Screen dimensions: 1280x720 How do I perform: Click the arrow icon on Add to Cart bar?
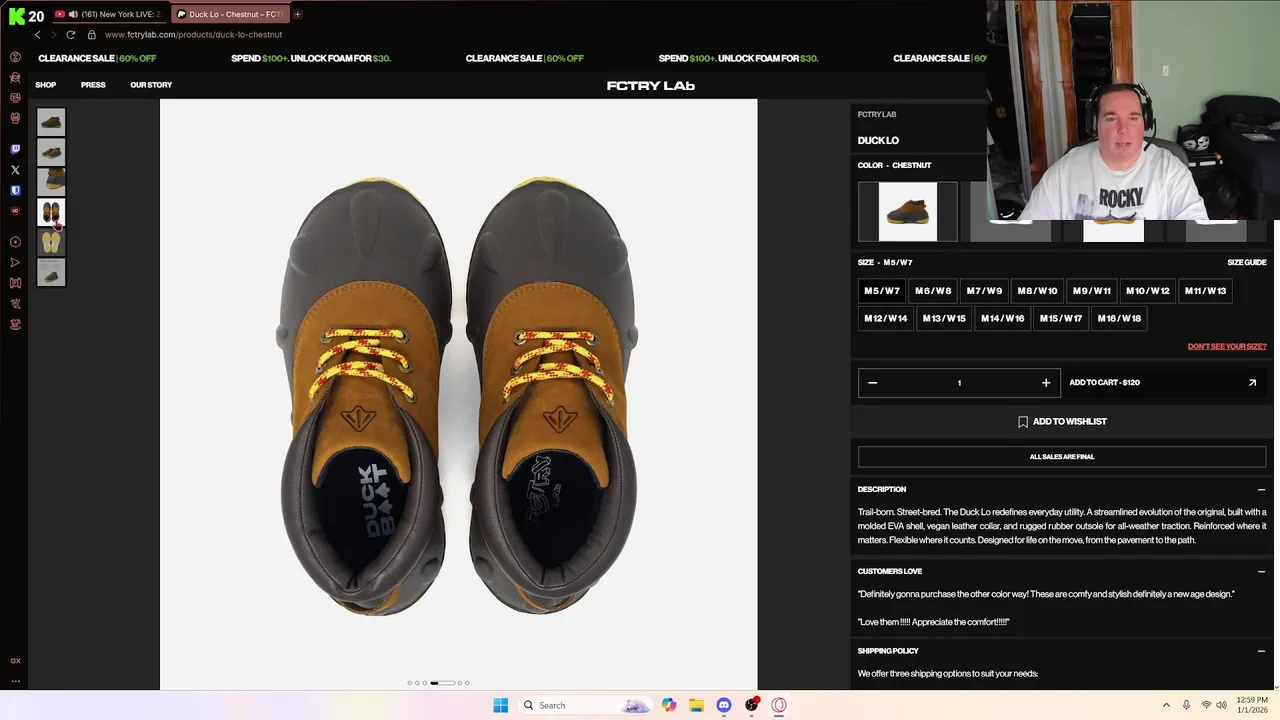click(x=1252, y=382)
